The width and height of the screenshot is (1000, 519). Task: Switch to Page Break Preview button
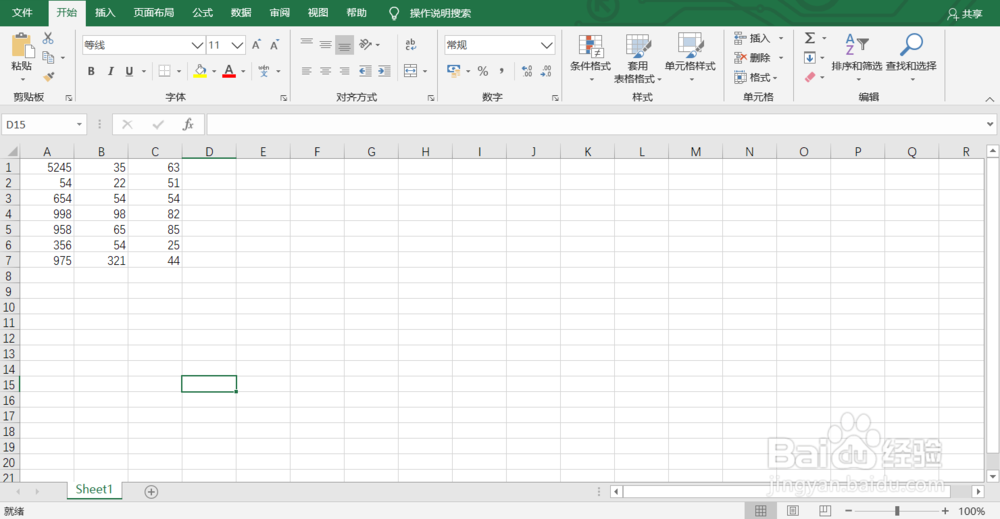click(x=825, y=511)
